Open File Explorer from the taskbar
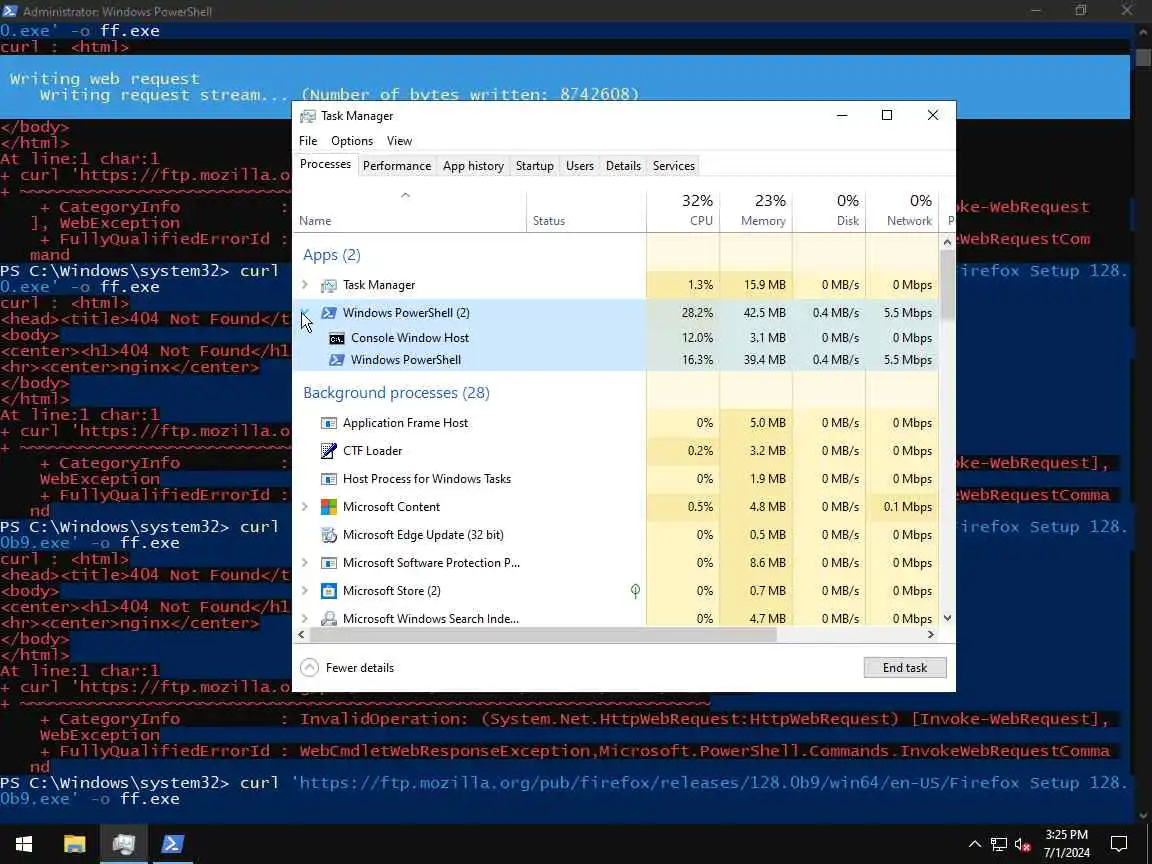Screen dimensions: 1152x864 [x=74, y=844]
